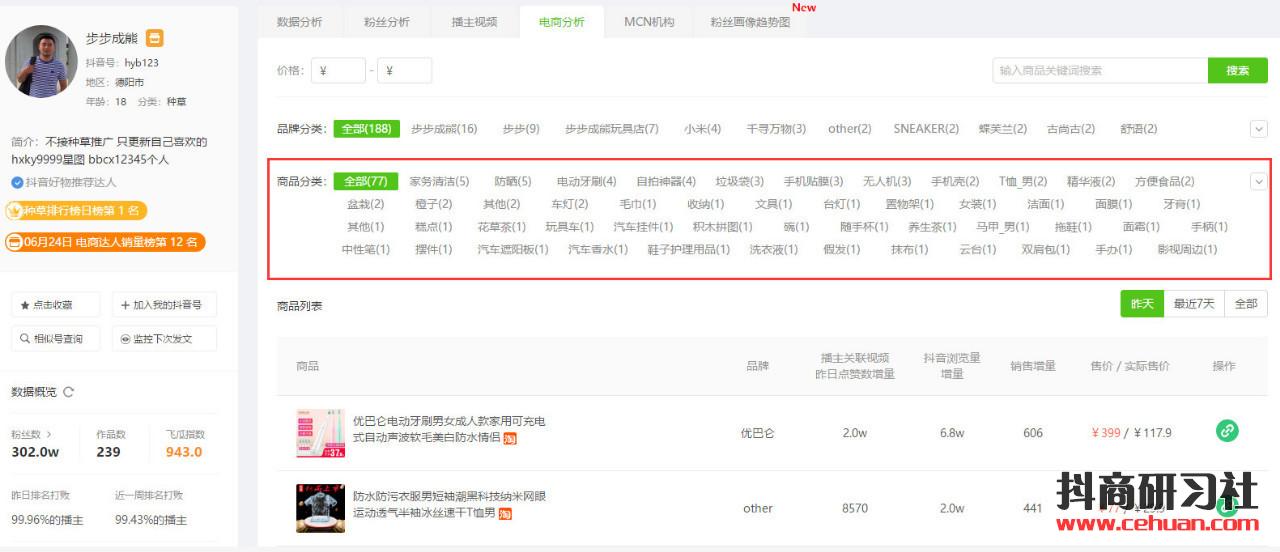Image resolution: width=1280 pixels, height=552 pixels.
Task: Click the product keyword search field
Action: pyautogui.click(x=1100, y=71)
